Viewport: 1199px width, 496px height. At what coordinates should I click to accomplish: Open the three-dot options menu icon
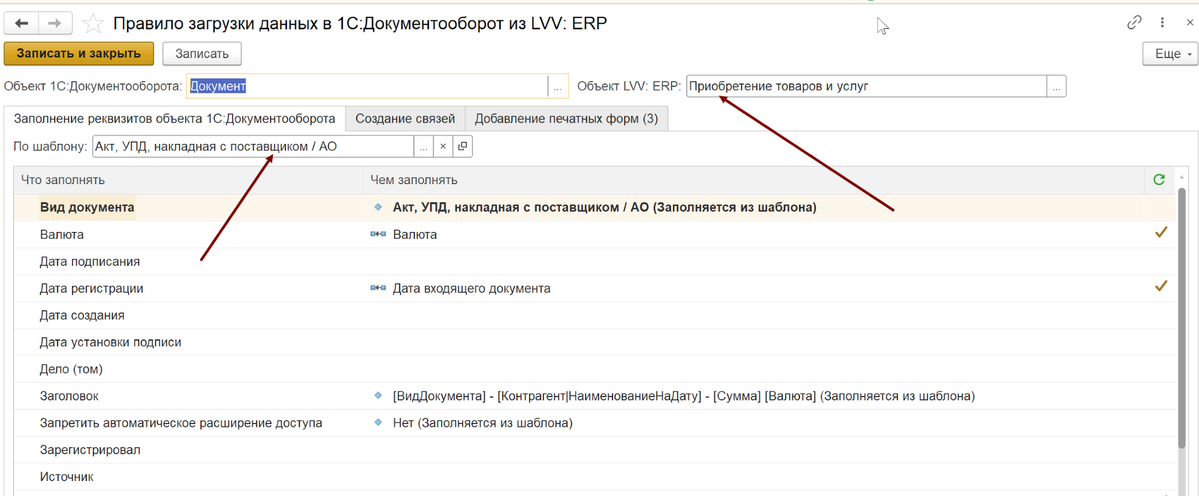1162,22
